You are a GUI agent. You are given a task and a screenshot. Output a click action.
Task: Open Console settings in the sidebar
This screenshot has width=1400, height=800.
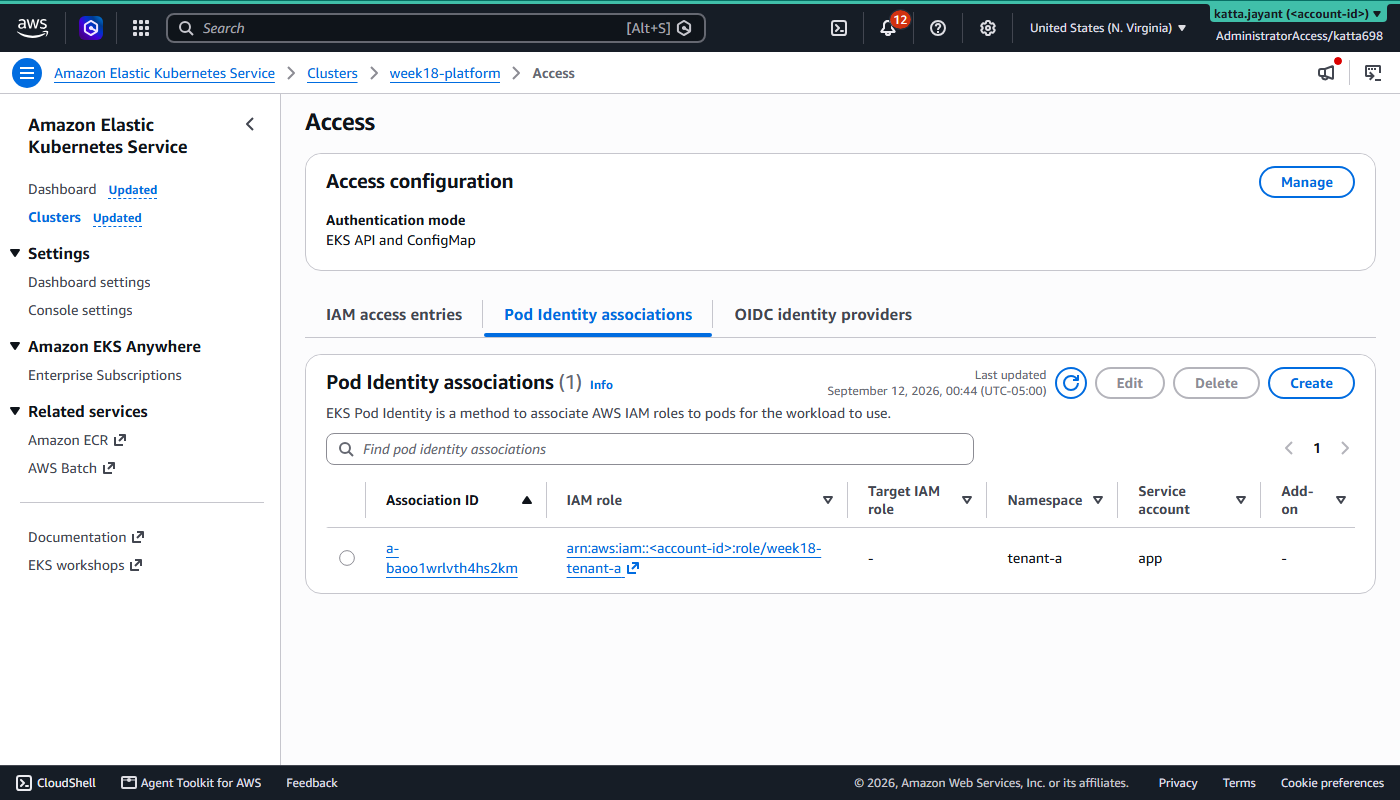click(80, 310)
